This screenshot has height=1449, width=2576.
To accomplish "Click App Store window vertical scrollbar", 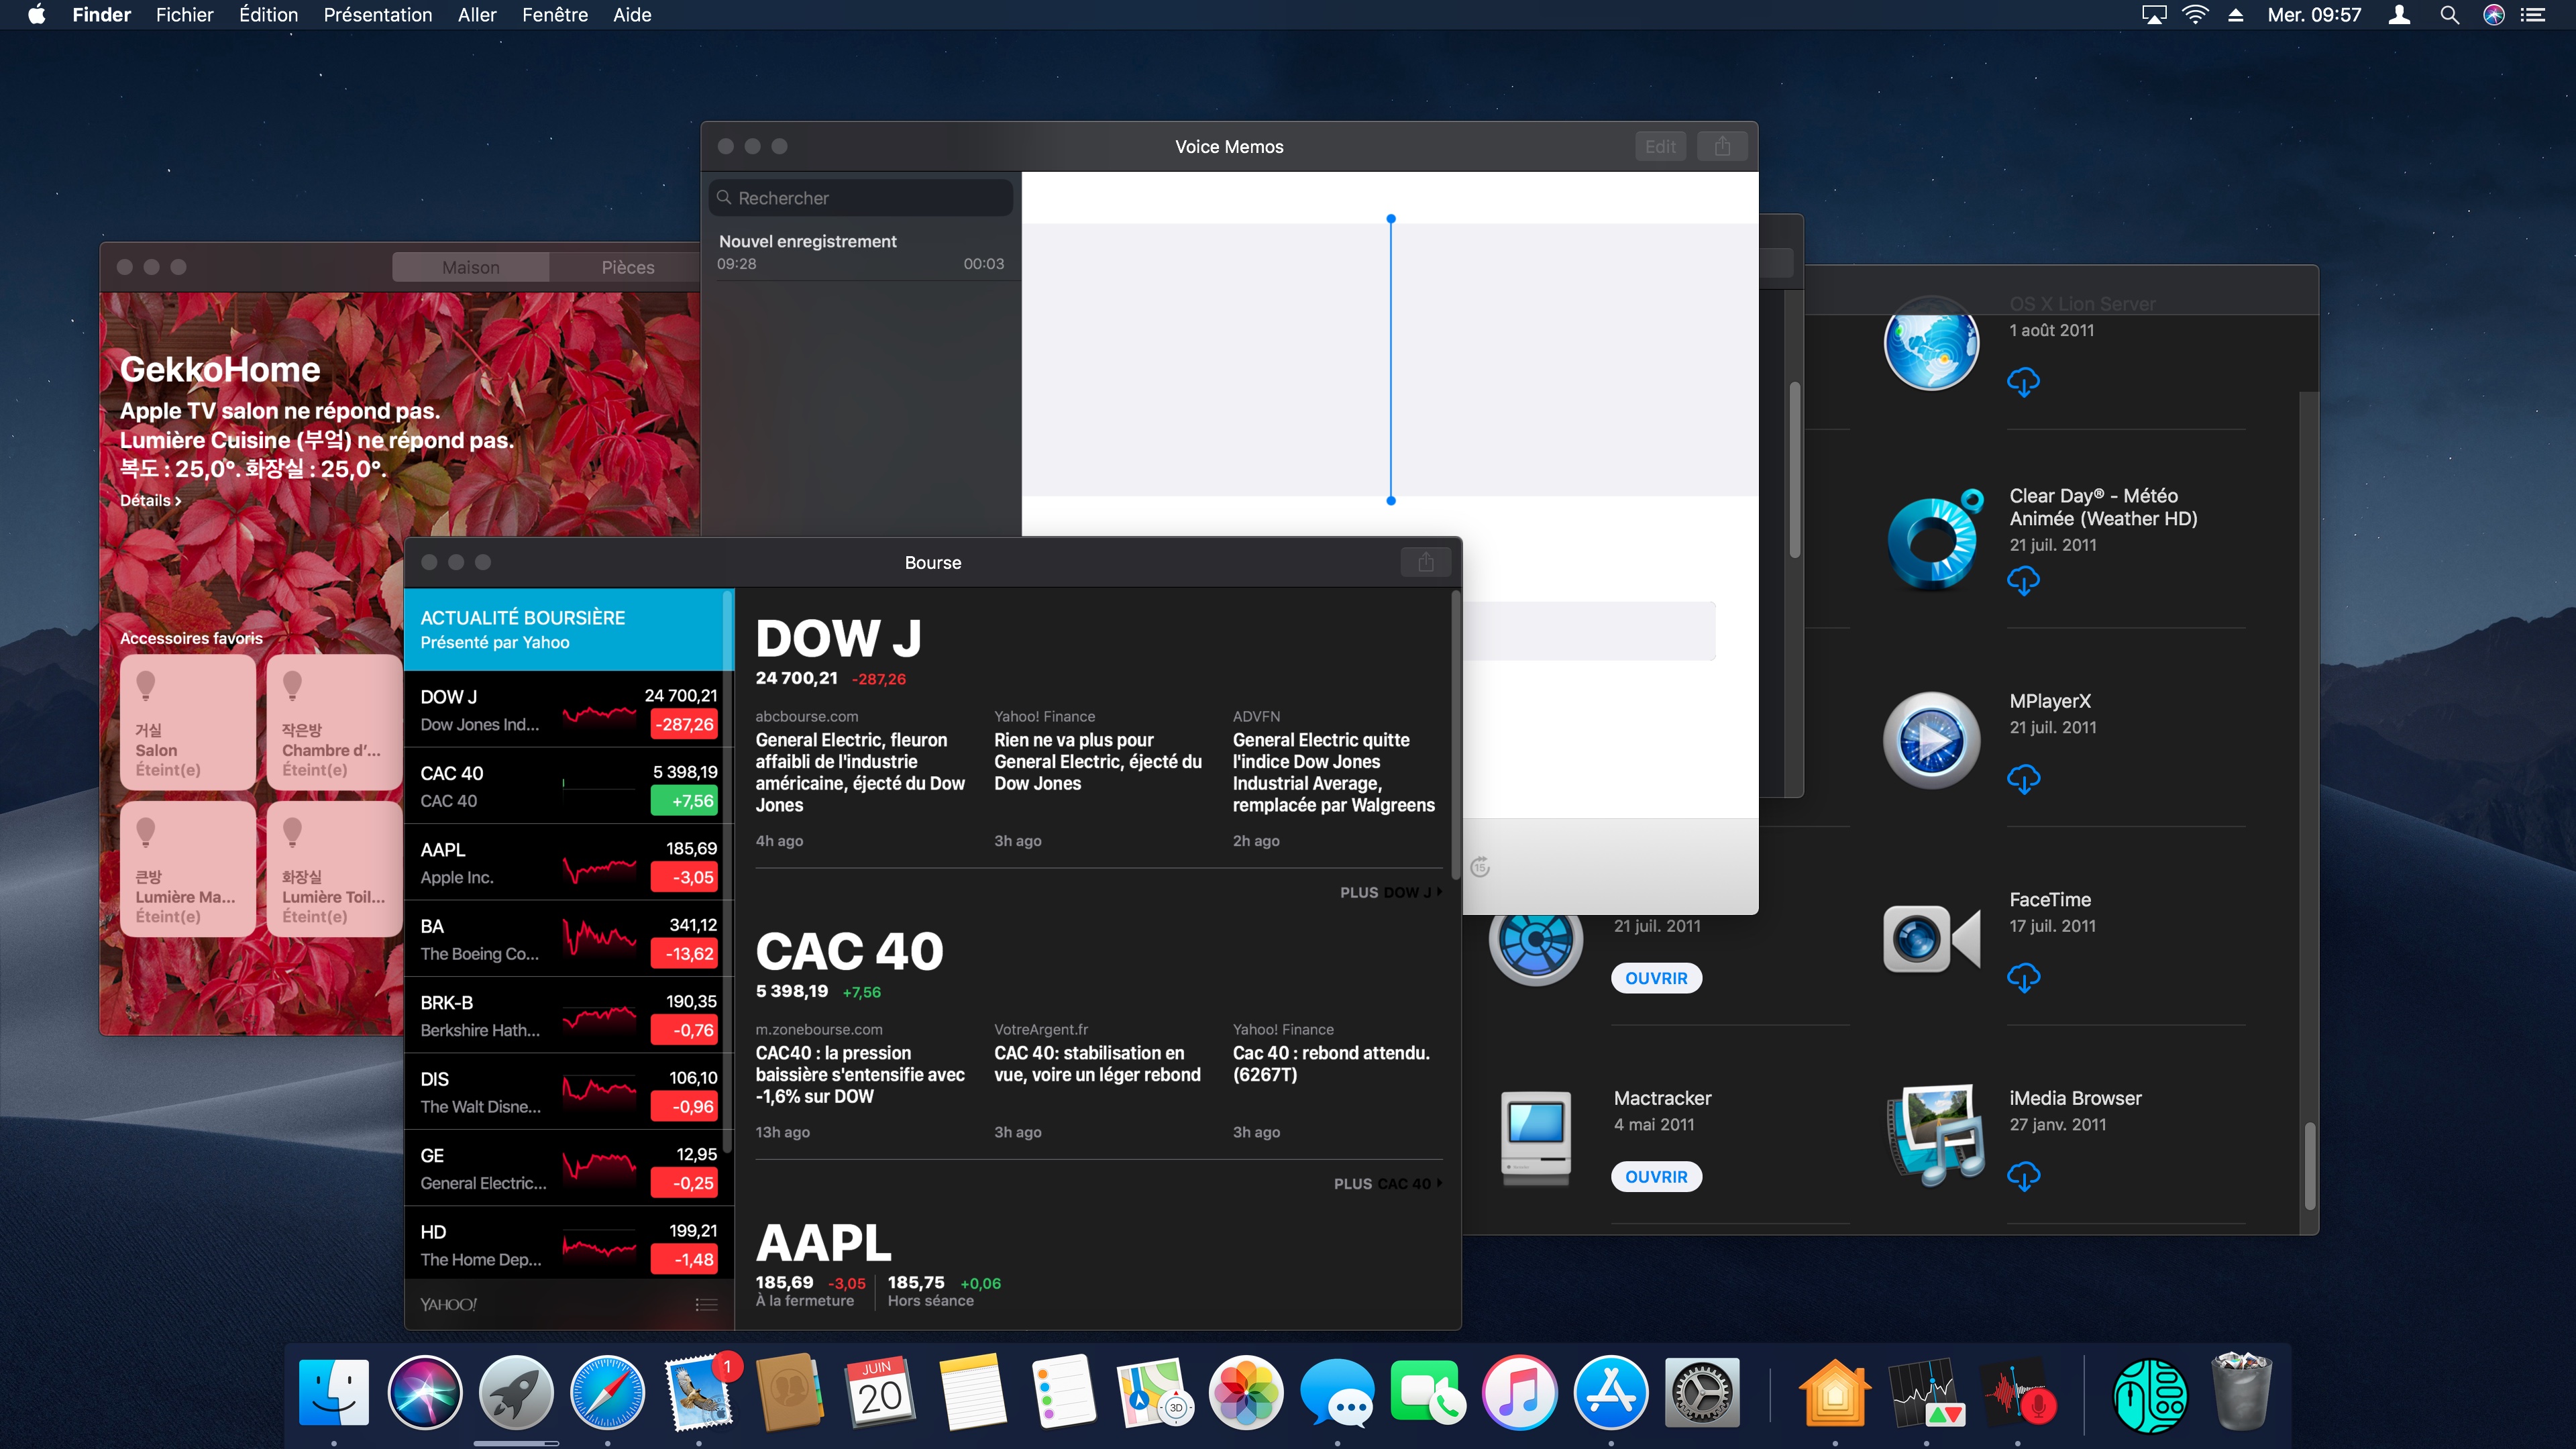I will pos(2309,1166).
